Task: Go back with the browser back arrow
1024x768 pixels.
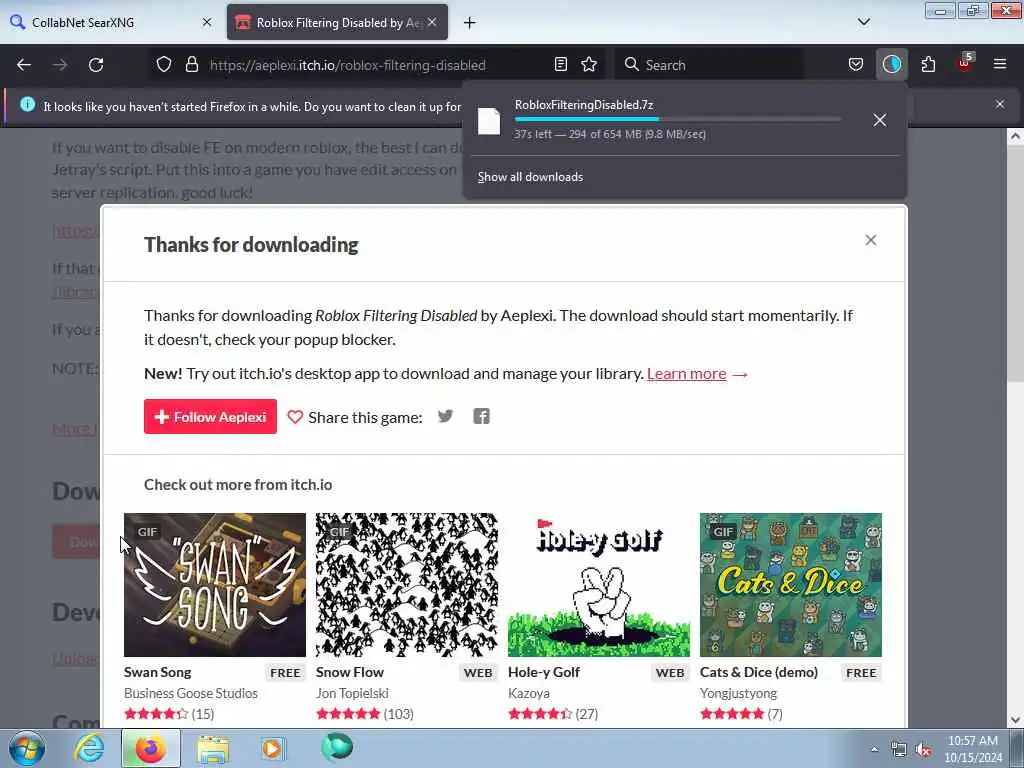Action: pos(24,65)
